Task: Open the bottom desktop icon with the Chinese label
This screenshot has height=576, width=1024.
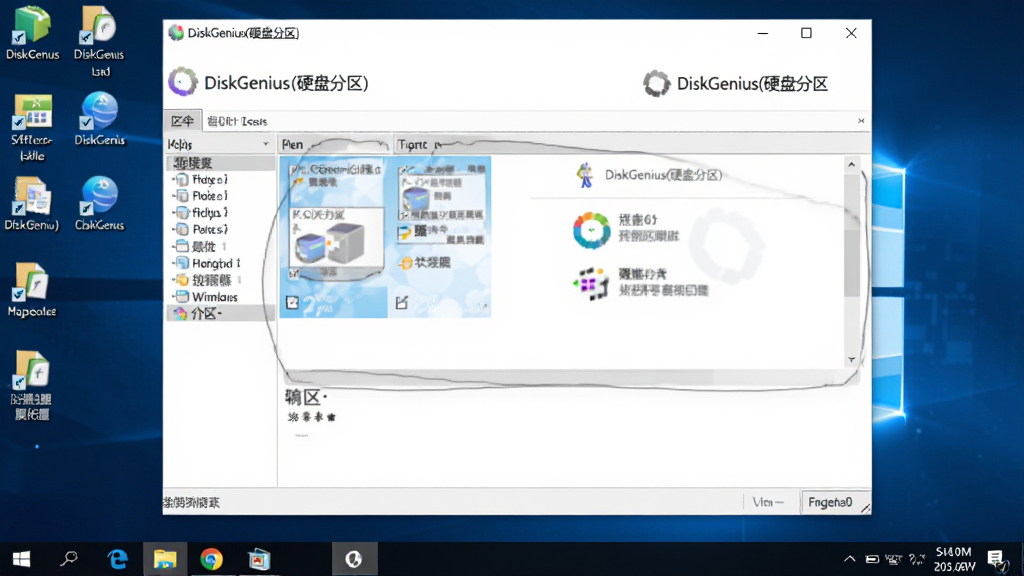Action: [31, 385]
